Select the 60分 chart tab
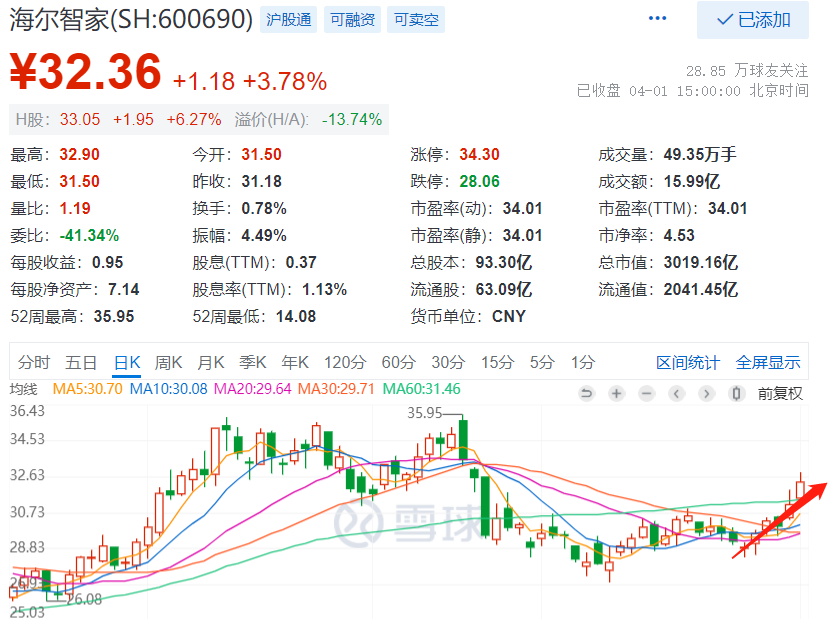 tap(399, 362)
